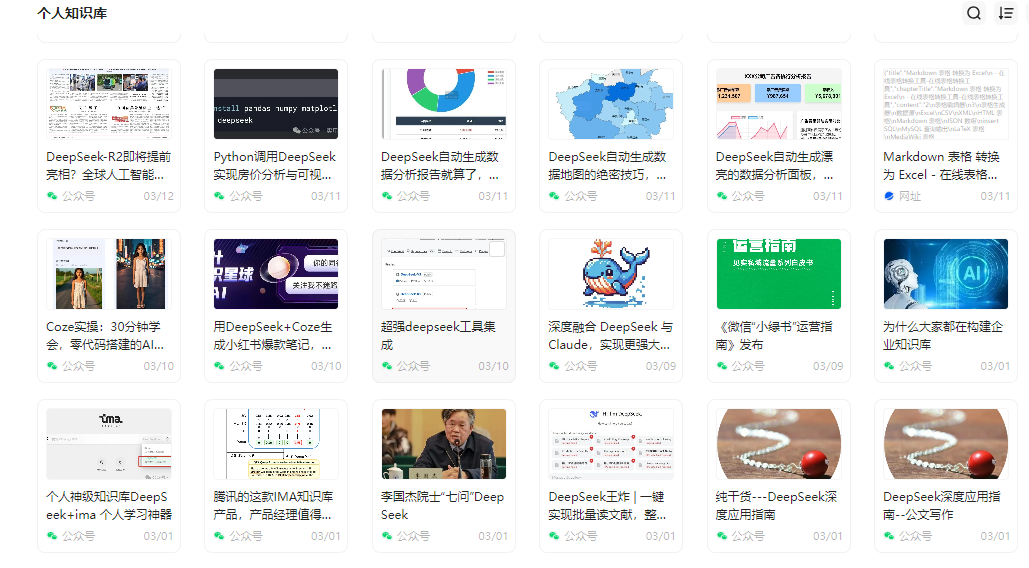The image size is (1029, 568).
Task: Open title "Markdown 表格 转换为 Excel"
Action: point(941,166)
